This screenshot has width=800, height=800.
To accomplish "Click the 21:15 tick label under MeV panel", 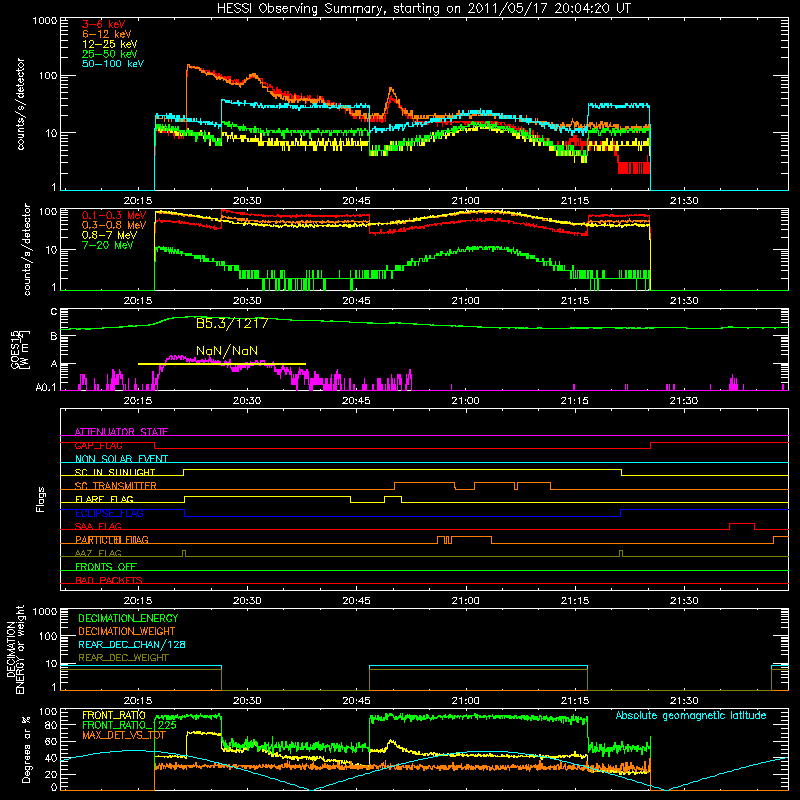I will pos(574,301).
